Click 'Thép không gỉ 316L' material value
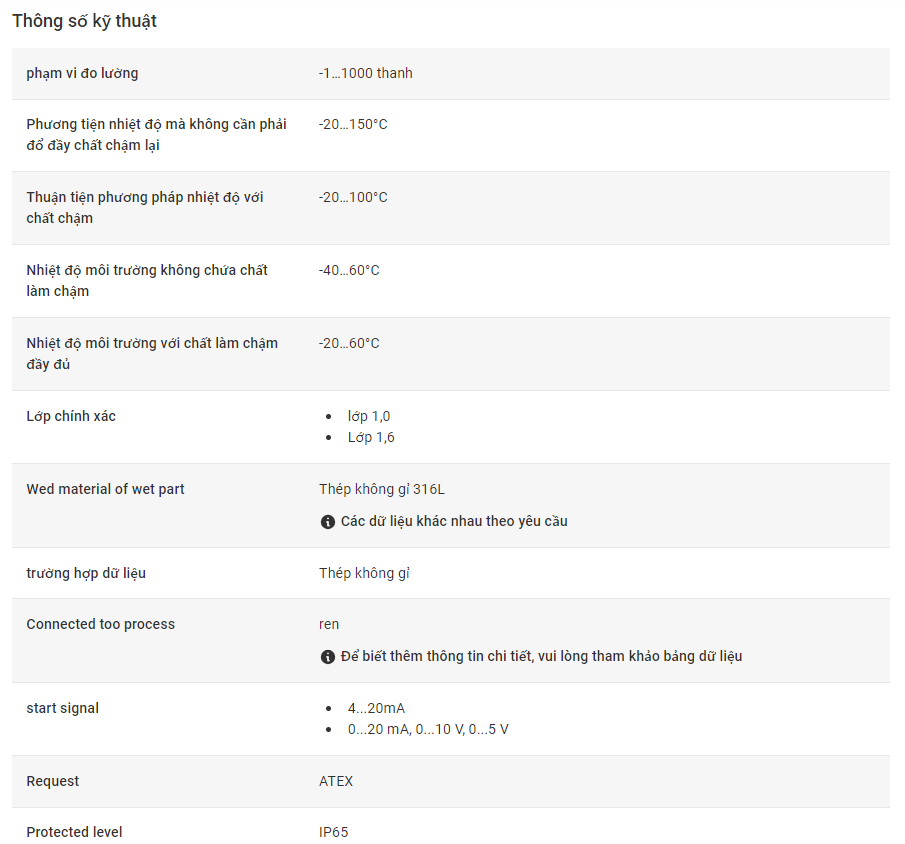Image resolution: width=905 pixels, height=844 pixels. pyautogui.click(x=382, y=490)
